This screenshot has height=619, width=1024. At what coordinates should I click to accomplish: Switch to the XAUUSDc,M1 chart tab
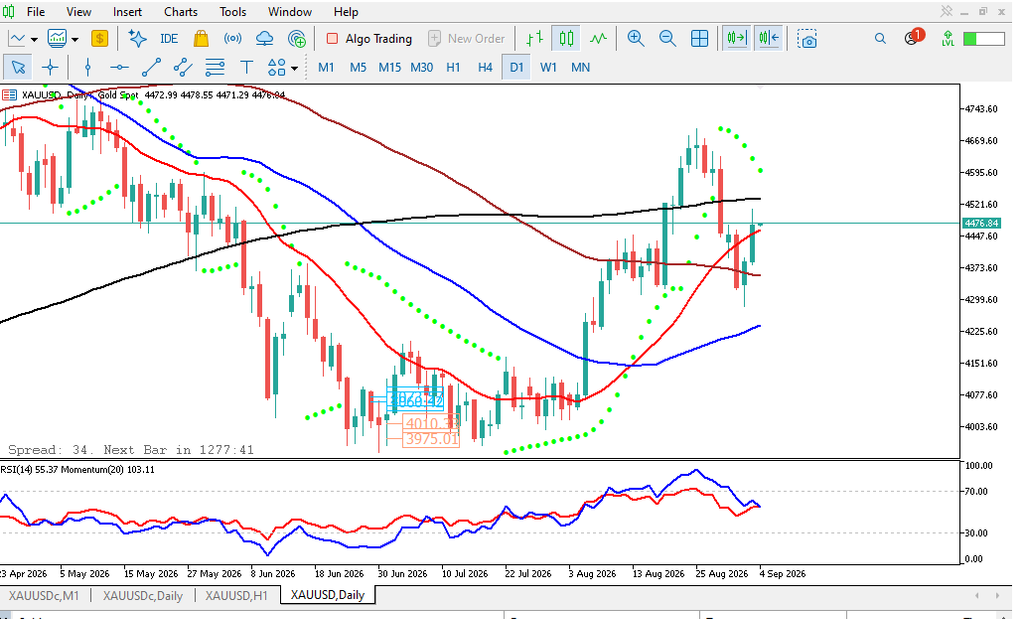44,595
